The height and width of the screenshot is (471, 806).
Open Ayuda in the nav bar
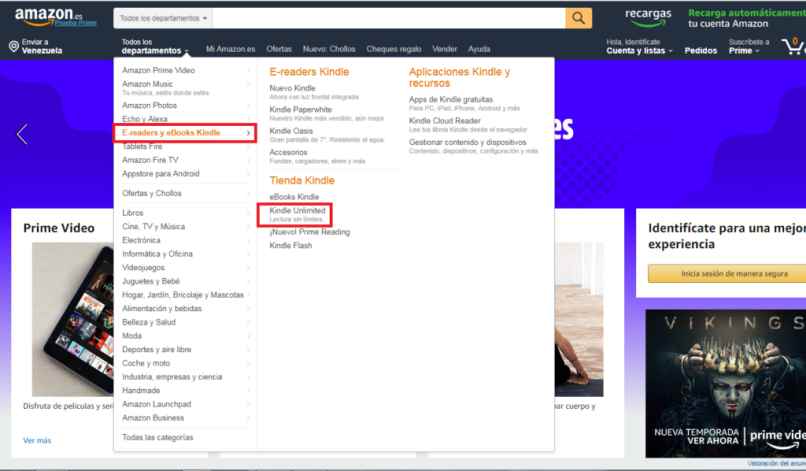[479, 49]
